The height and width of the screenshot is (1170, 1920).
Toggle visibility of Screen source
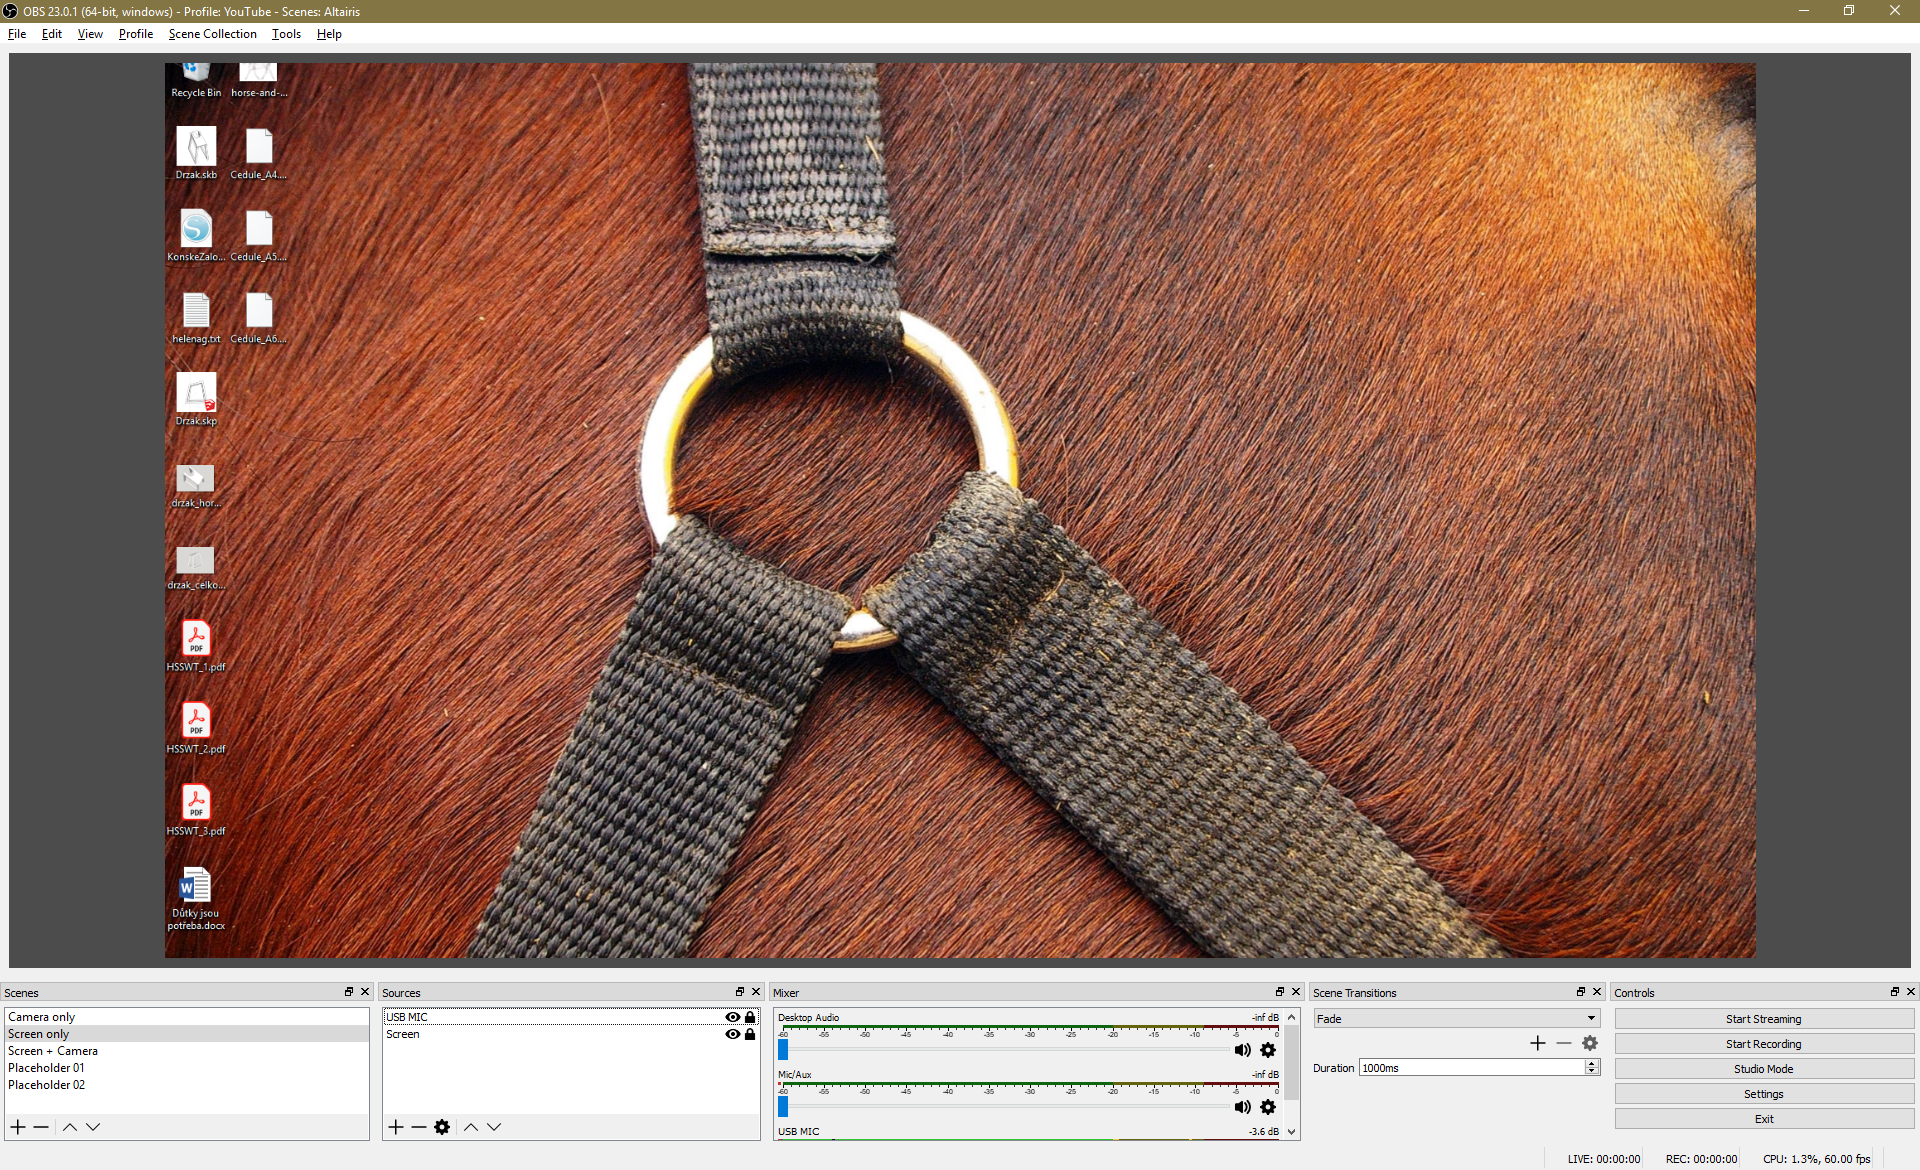(733, 1034)
